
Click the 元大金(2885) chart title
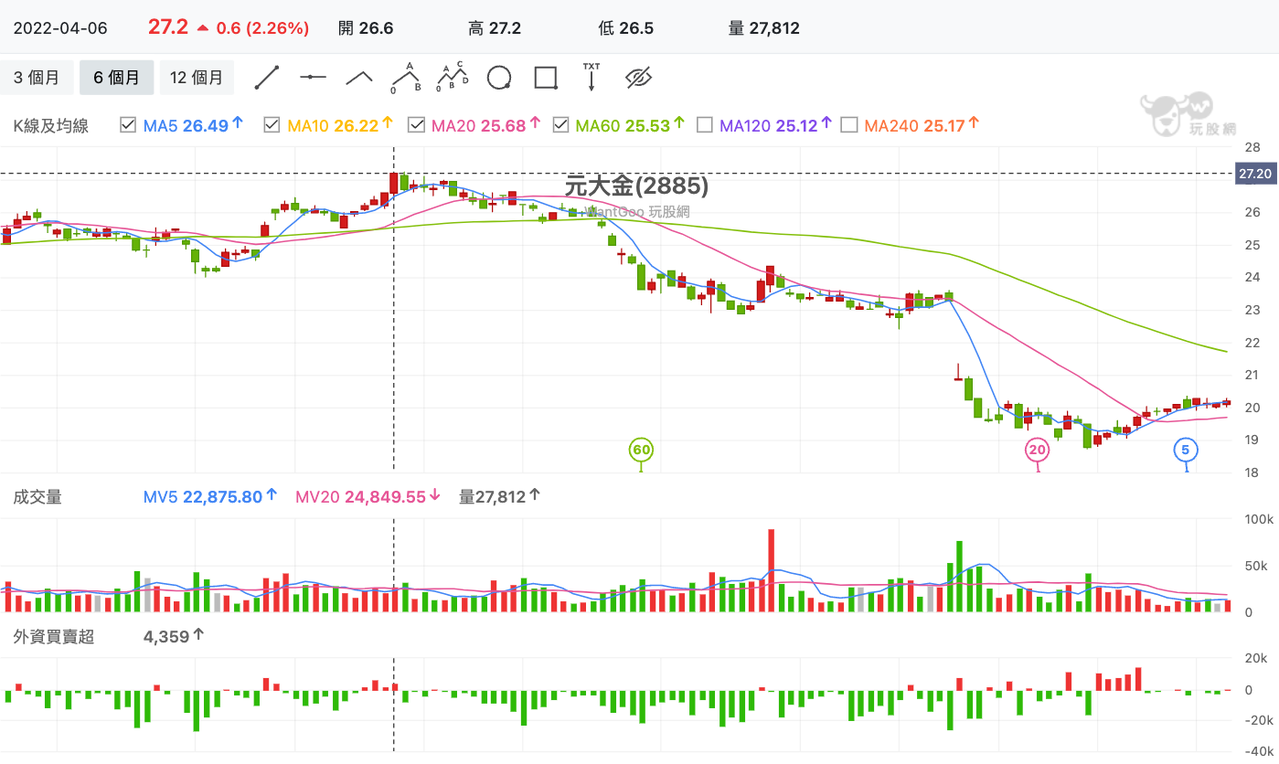click(637, 186)
